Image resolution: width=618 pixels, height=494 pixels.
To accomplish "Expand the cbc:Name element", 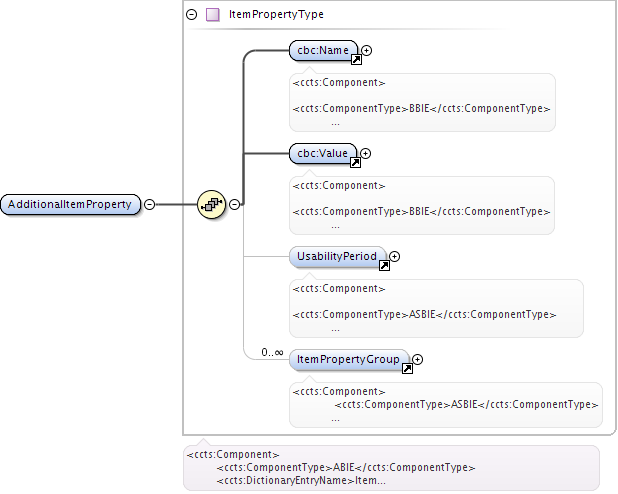I will tap(367, 50).
